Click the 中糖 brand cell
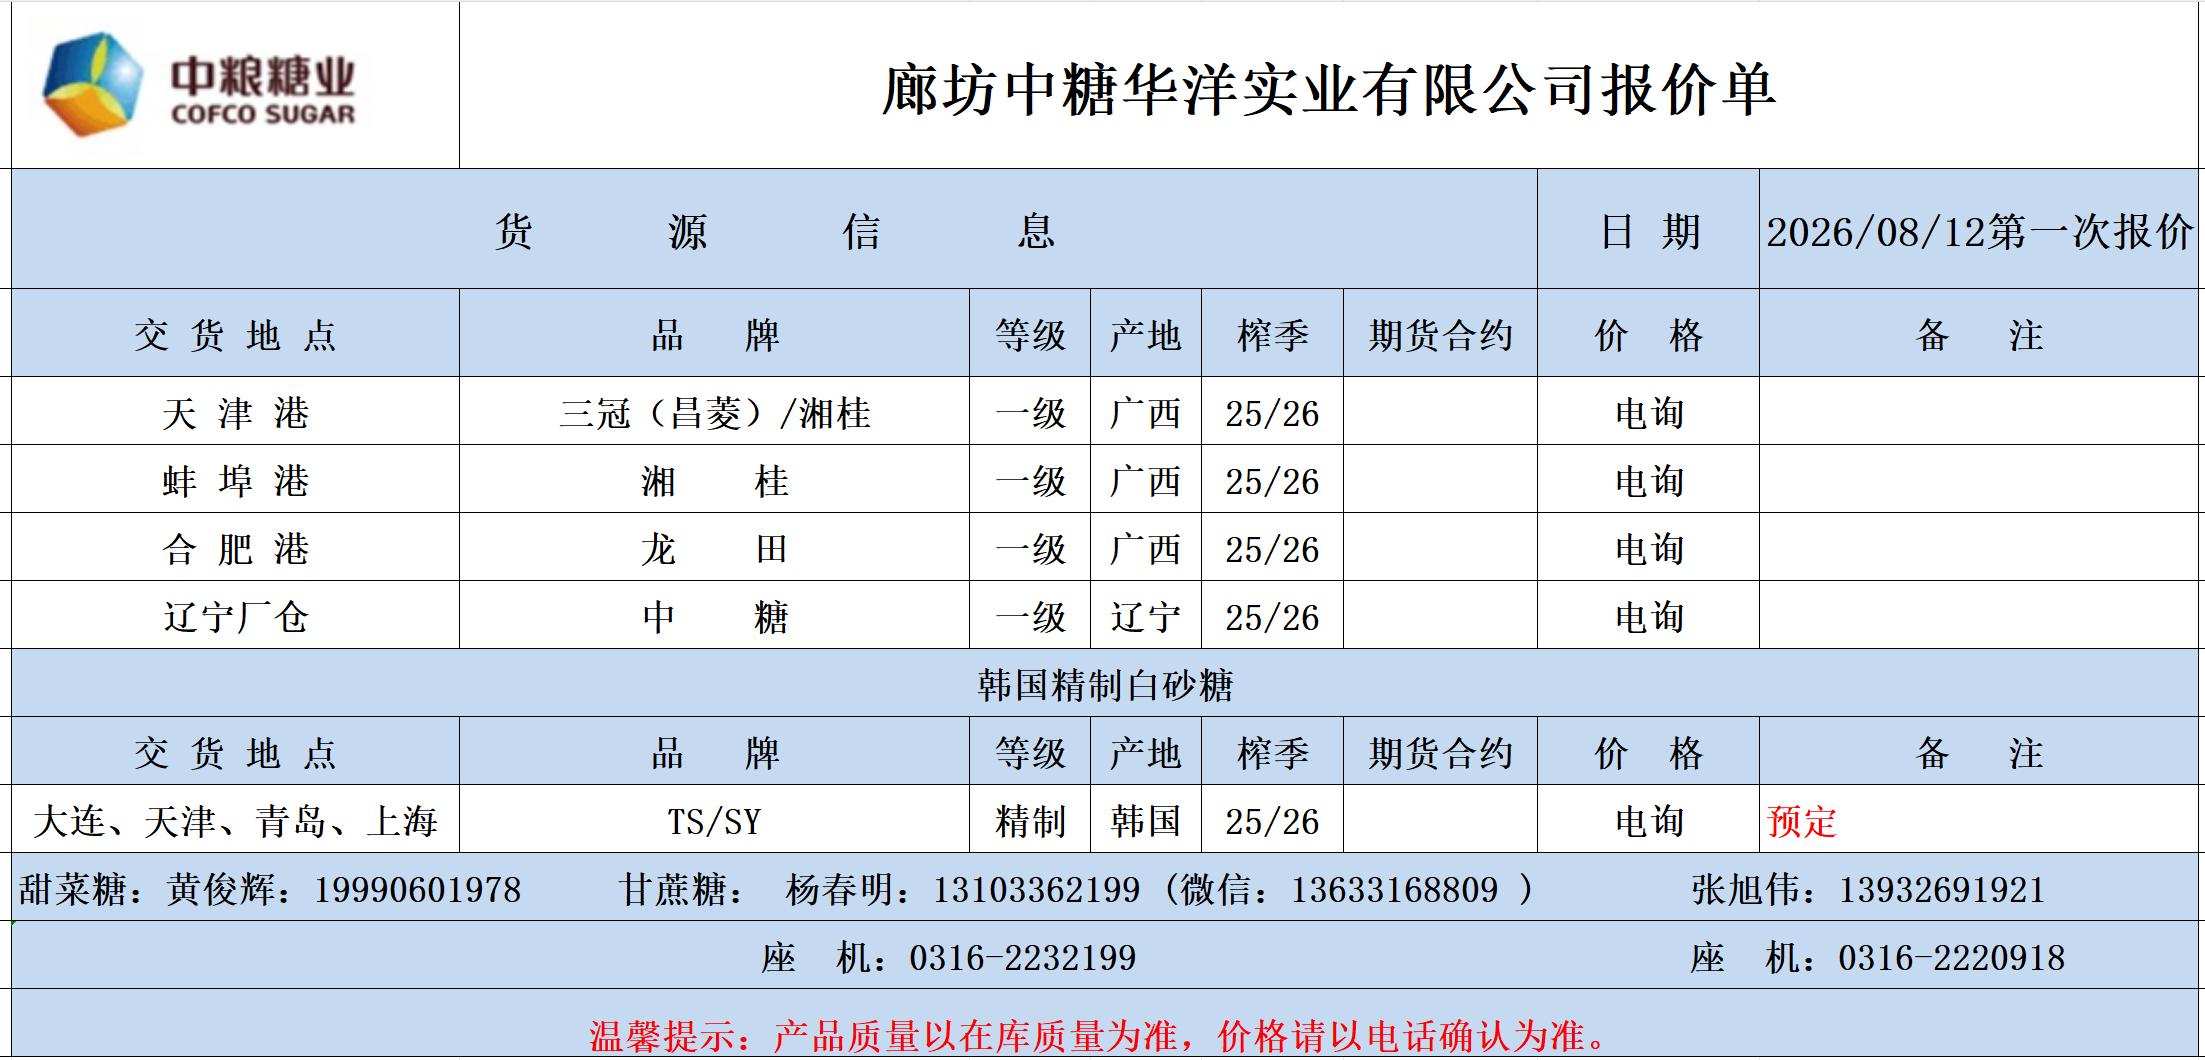Screen dimensions: 2205x1060 click(715, 617)
